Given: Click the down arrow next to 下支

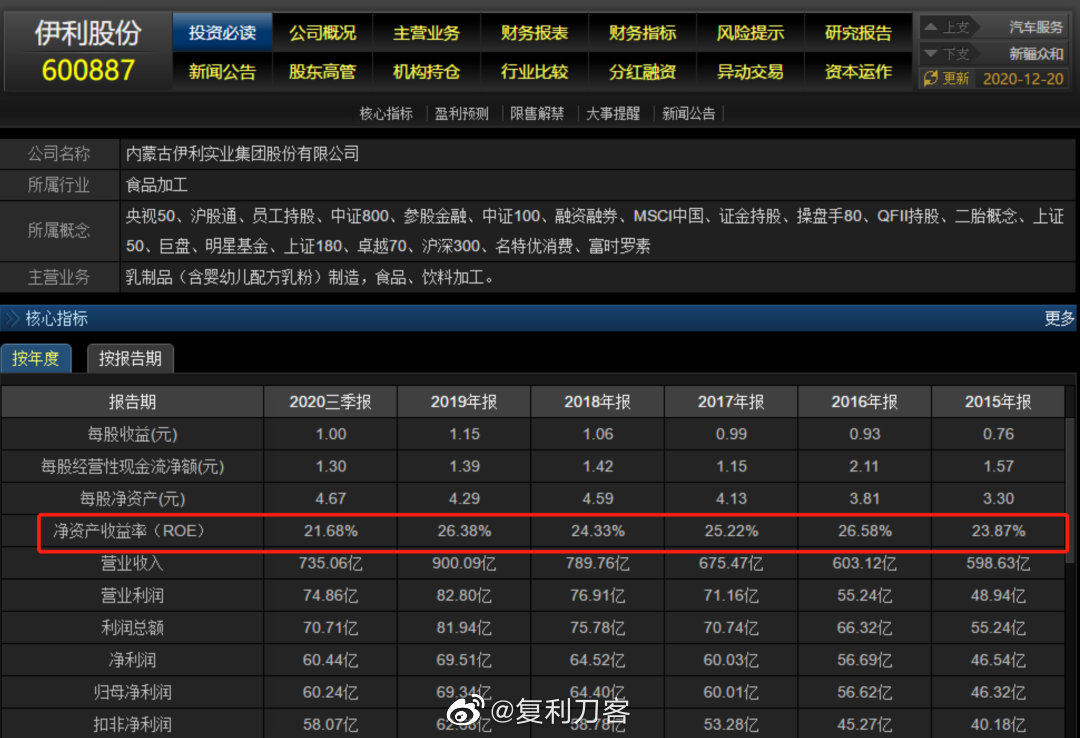Looking at the screenshot, I should tap(931, 53).
